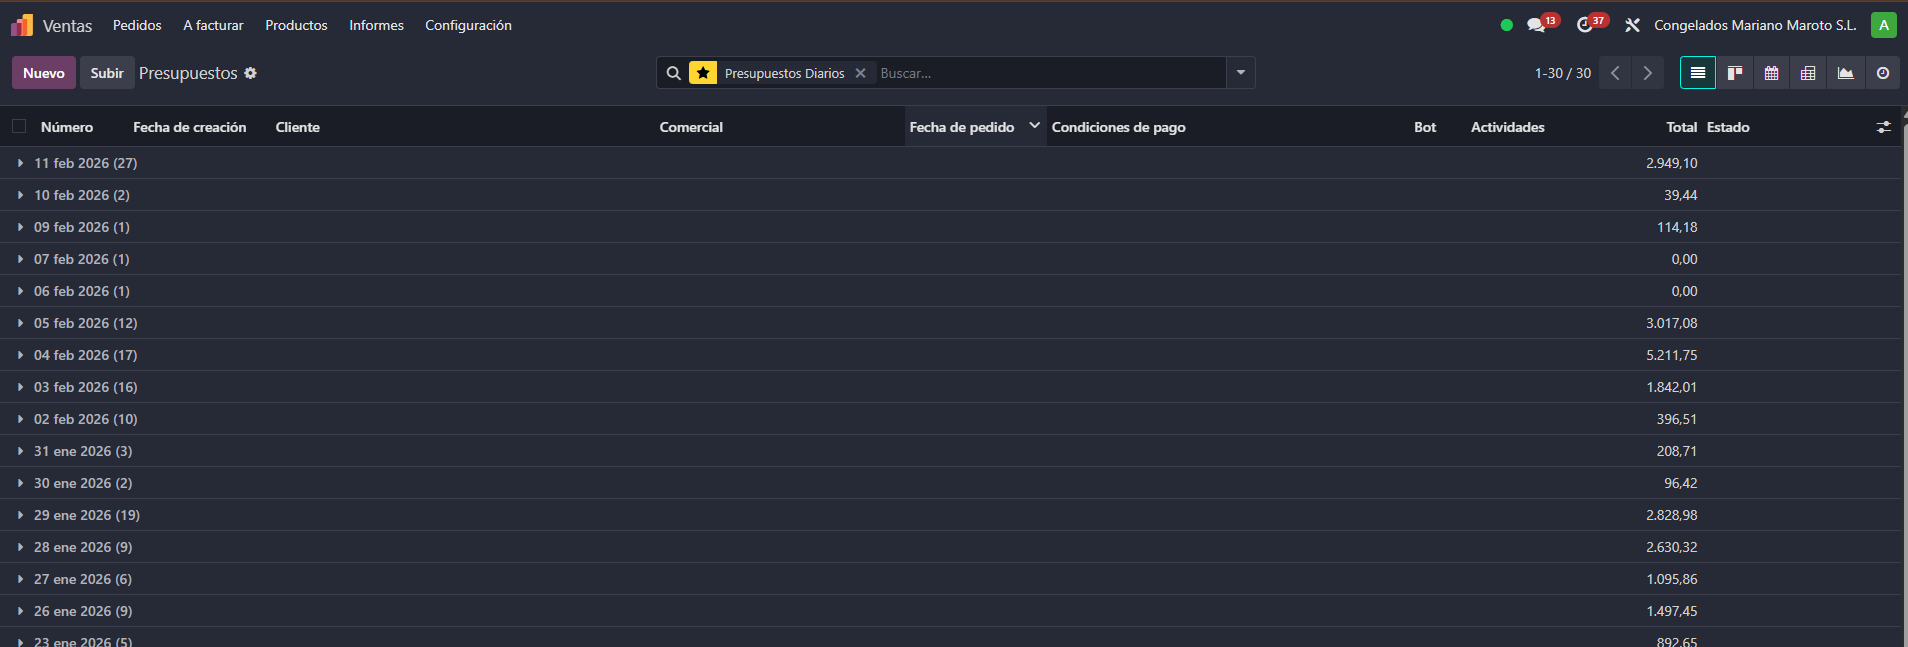Screen dimensions: 1908x647
Task: Remove the Presupuestos Diarios filter
Action: 860,73
